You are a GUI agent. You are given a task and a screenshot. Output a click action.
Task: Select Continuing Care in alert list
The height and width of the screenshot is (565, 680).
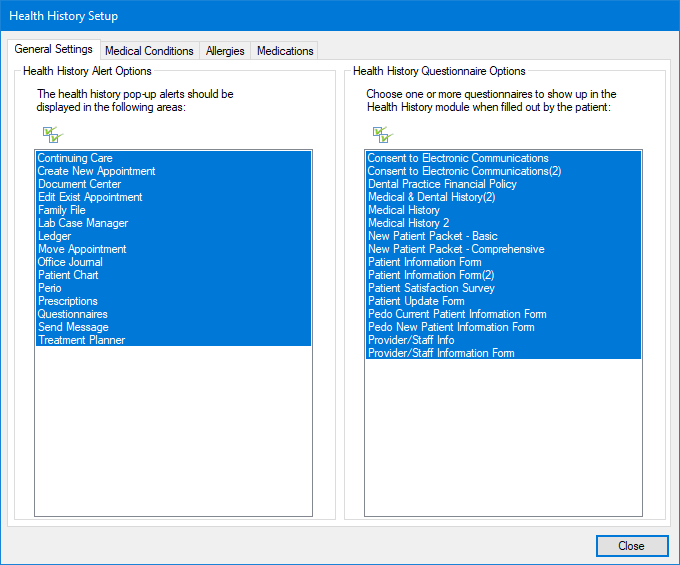[x=75, y=158]
